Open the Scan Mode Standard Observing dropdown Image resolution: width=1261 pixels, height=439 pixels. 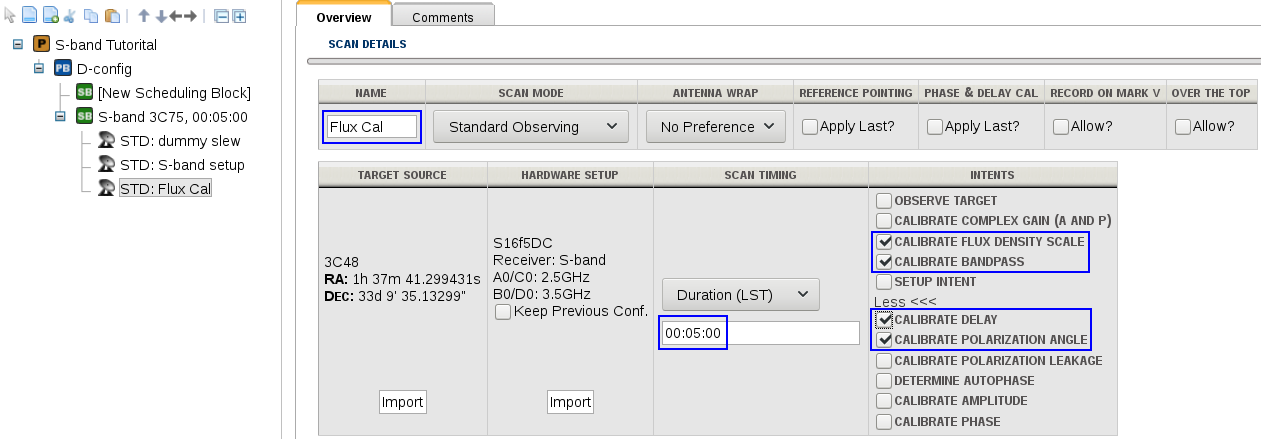[530, 127]
